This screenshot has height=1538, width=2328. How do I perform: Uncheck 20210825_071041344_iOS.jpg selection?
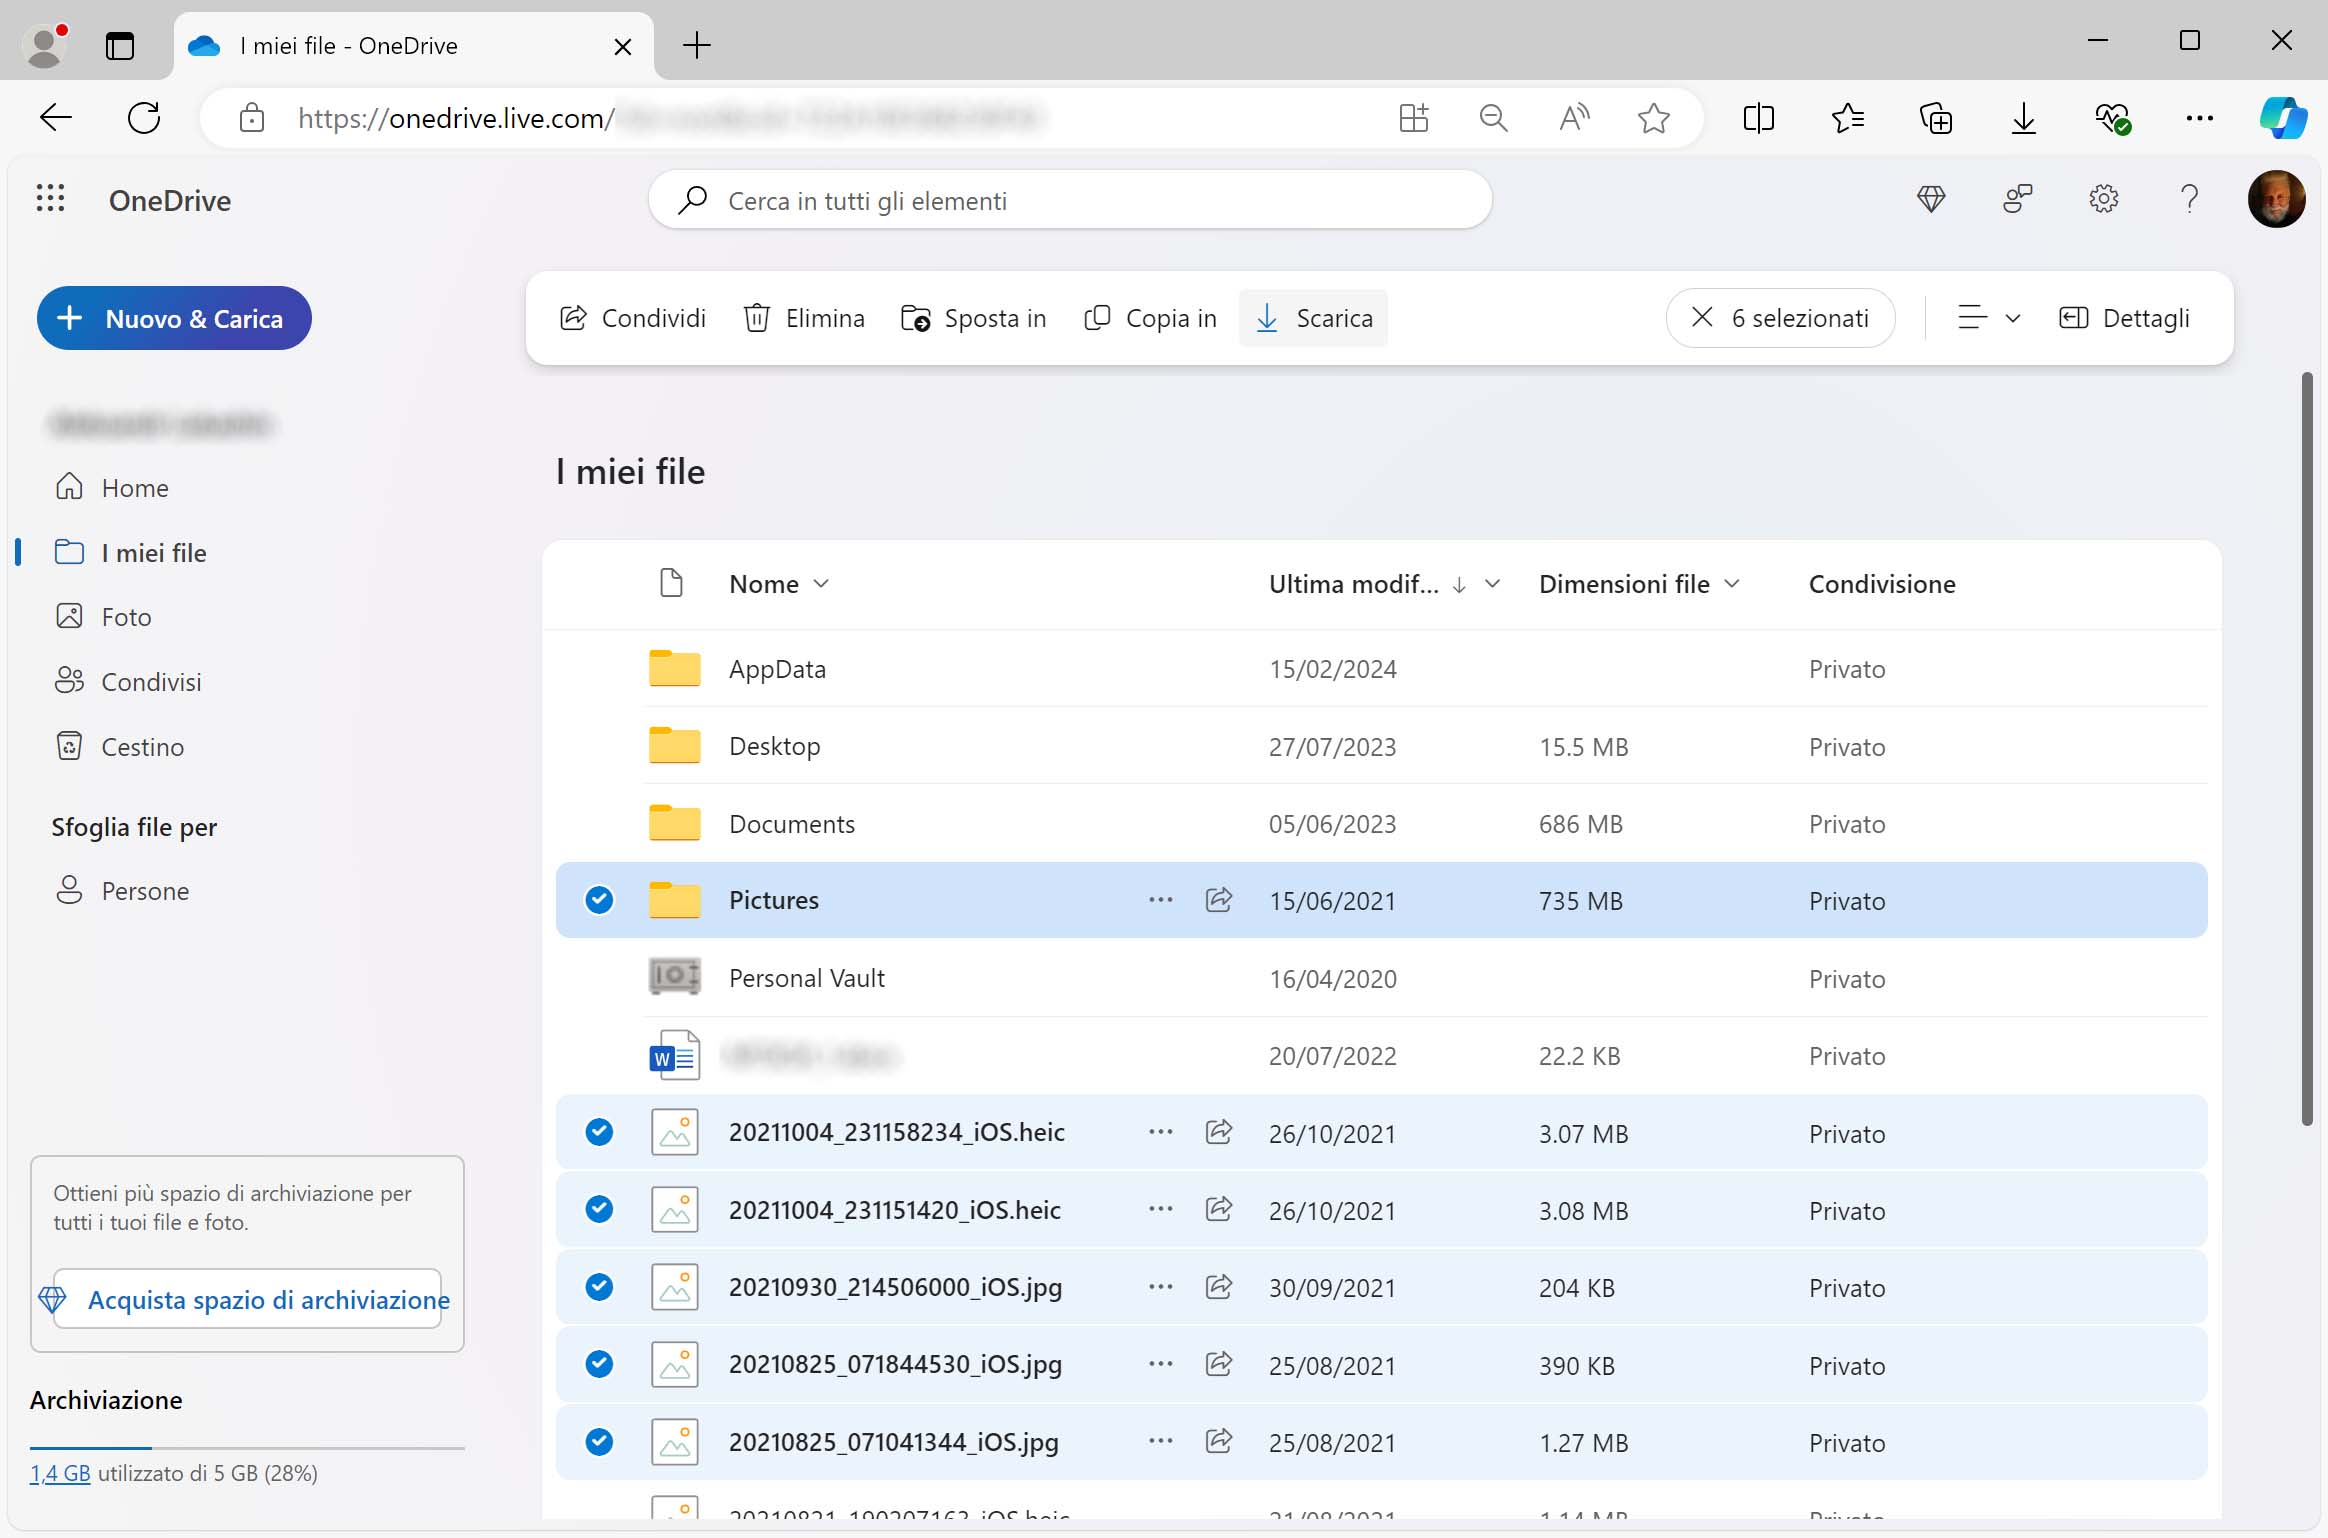click(x=599, y=1441)
